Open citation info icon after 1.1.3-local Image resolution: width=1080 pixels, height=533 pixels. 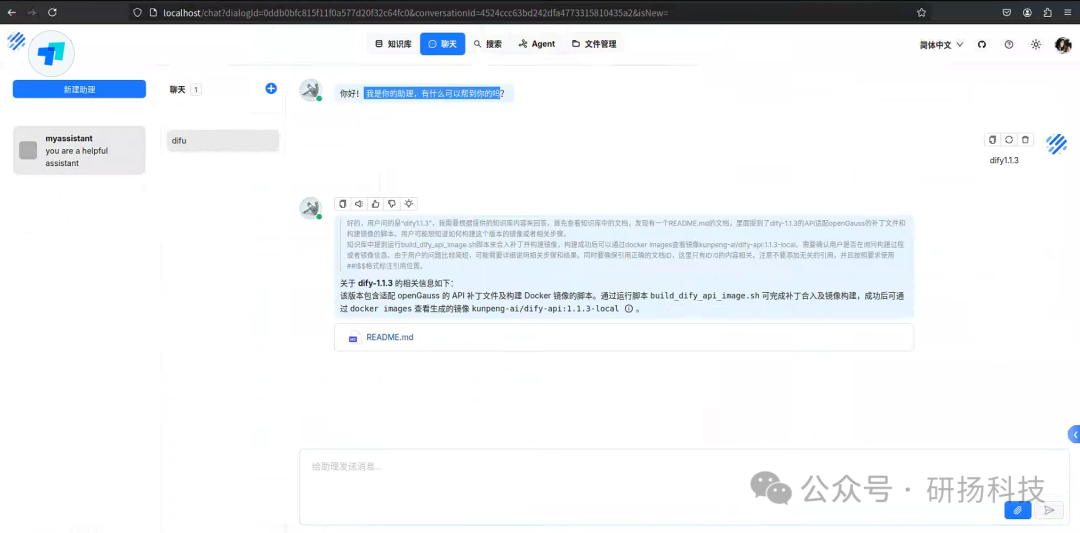(x=628, y=309)
